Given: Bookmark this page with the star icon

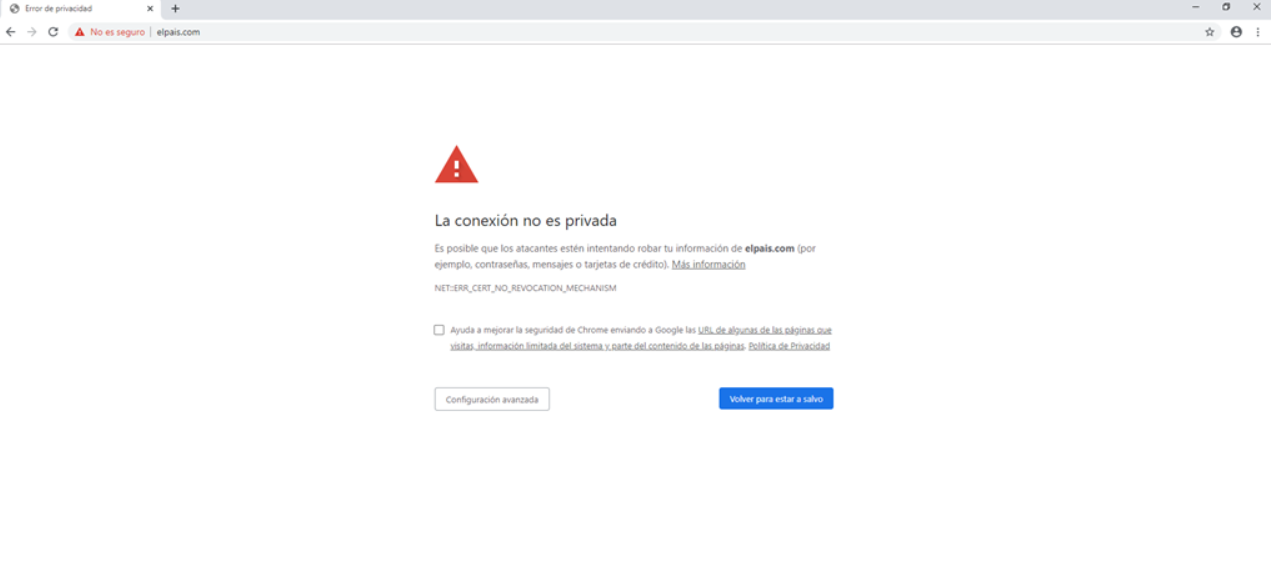Looking at the screenshot, I should tap(1209, 32).
